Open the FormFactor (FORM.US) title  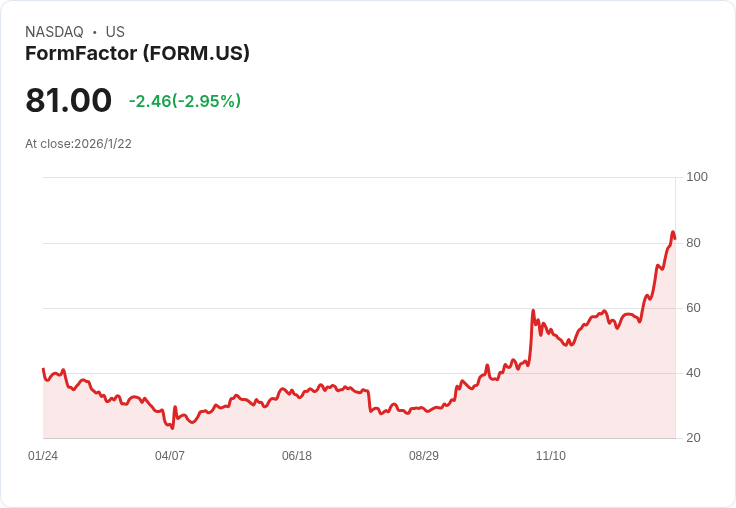(x=137, y=53)
